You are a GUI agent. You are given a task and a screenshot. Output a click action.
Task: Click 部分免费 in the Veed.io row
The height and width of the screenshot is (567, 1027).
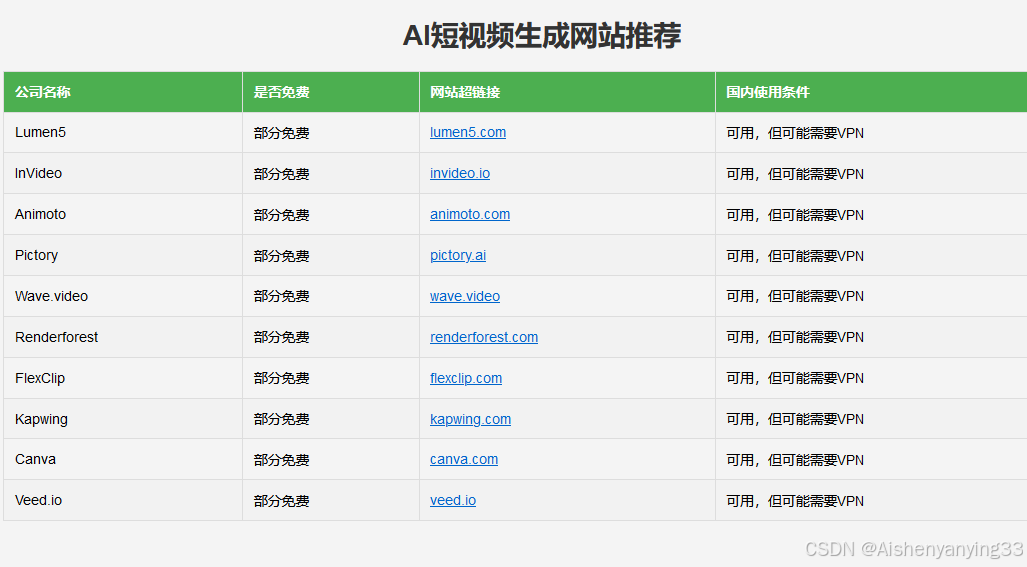tap(282, 501)
